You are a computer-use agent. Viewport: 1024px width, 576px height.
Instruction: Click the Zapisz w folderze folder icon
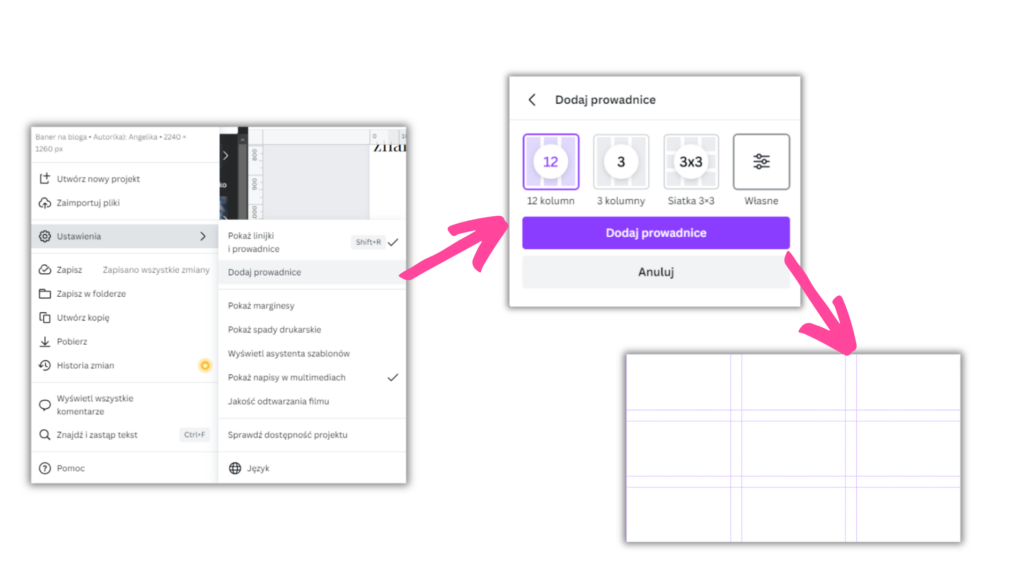click(x=44, y=294)
